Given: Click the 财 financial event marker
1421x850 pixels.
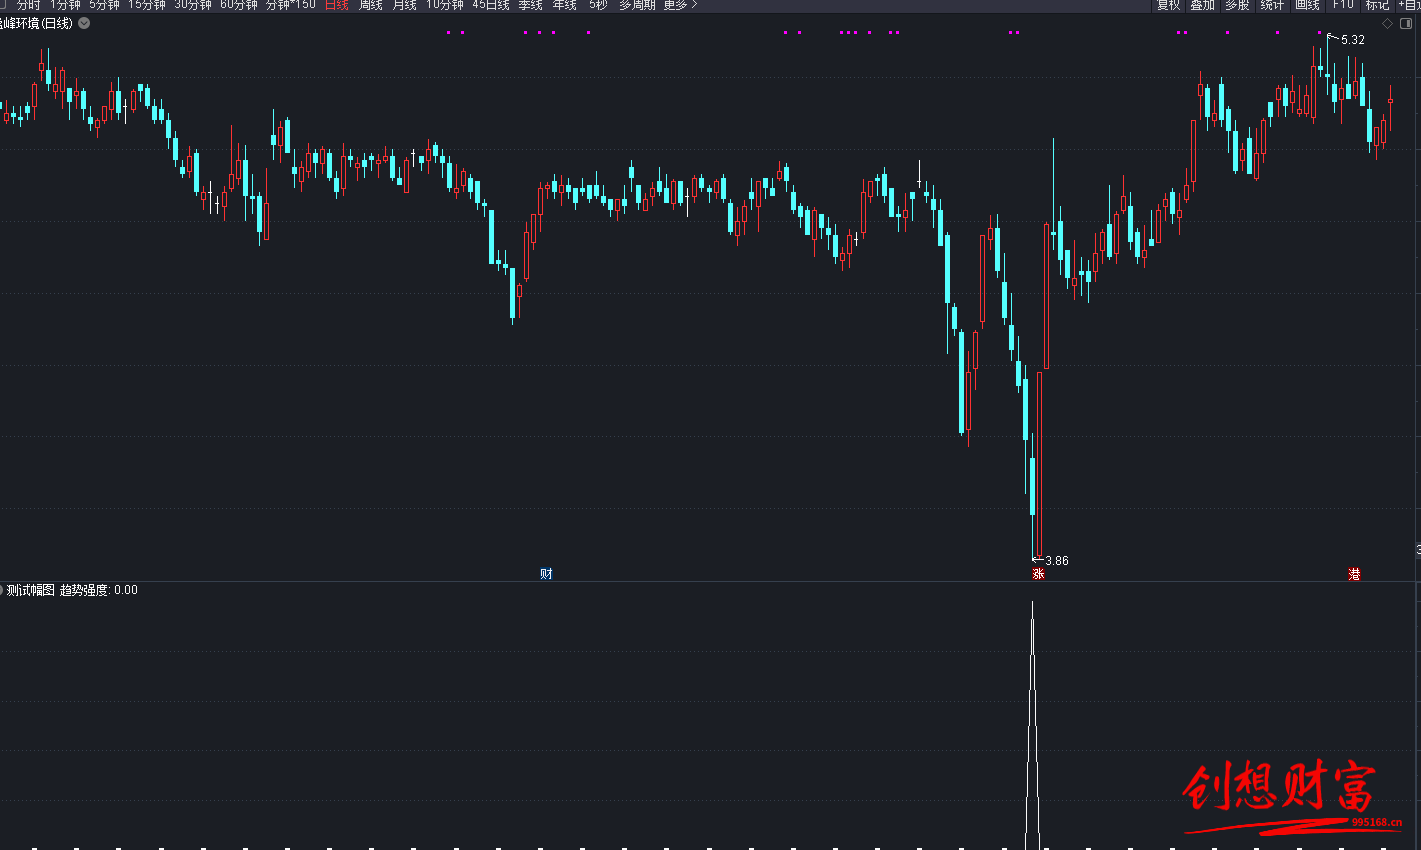Looking at the screenshot, I should (546, 574).
